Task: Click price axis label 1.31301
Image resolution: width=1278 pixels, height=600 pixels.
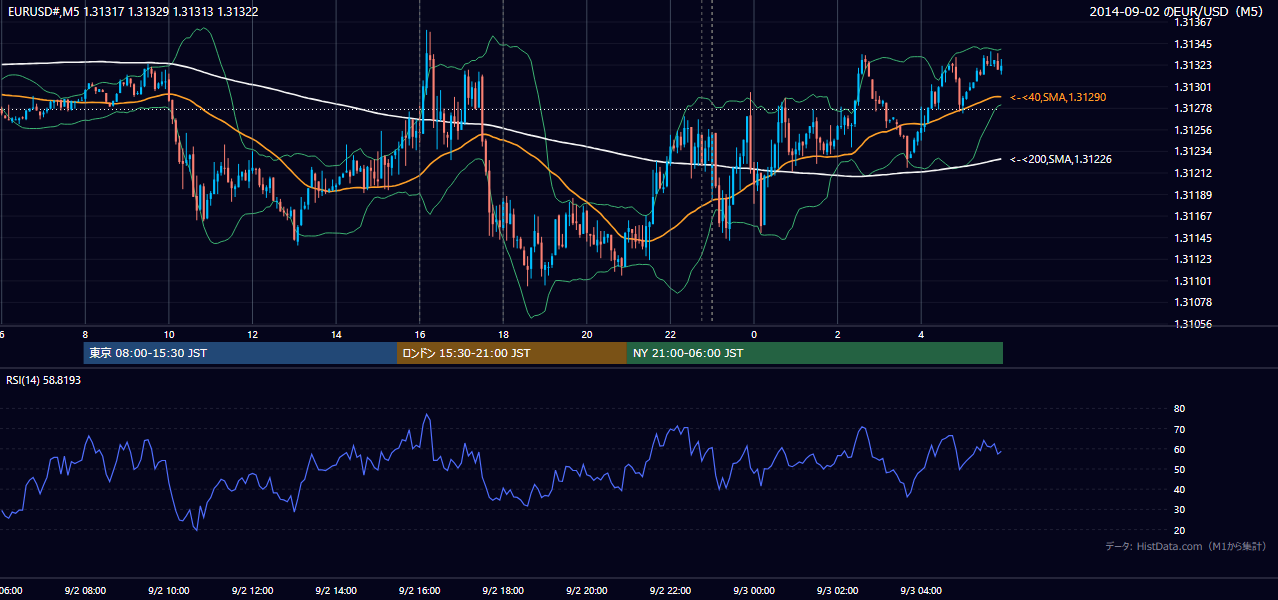Action: (x=1193, y=87)
